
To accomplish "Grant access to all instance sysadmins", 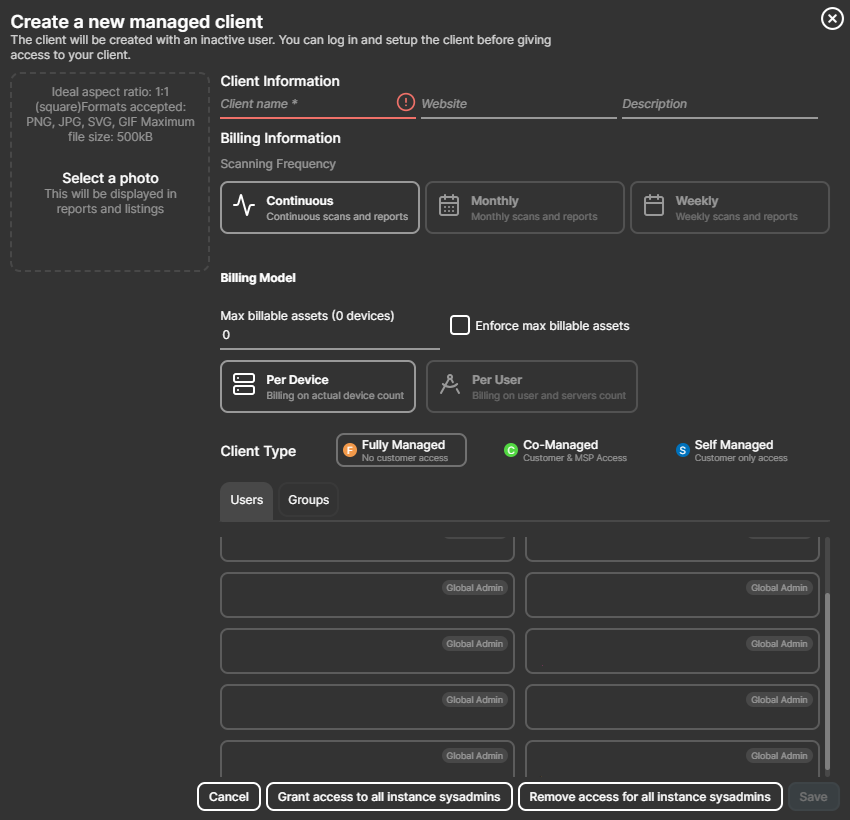I will pos(389,796).
